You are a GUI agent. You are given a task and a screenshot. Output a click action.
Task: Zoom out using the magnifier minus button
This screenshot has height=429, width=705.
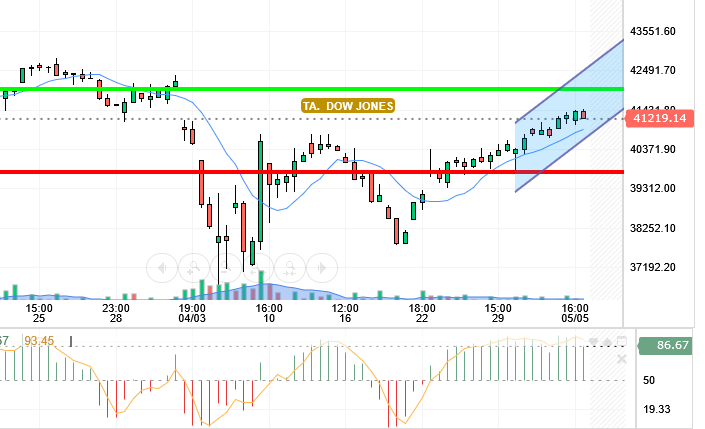pyautogui.click(x=226, y=268)
